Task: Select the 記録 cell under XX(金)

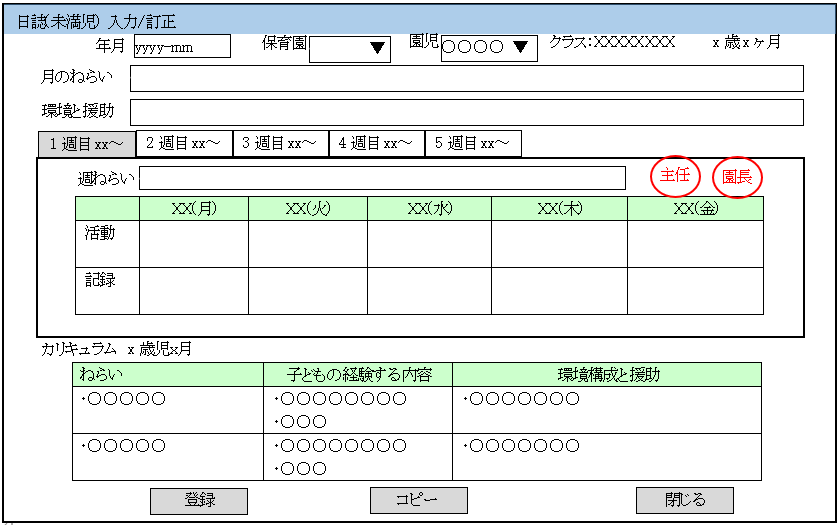Action: tap(695, 290)
